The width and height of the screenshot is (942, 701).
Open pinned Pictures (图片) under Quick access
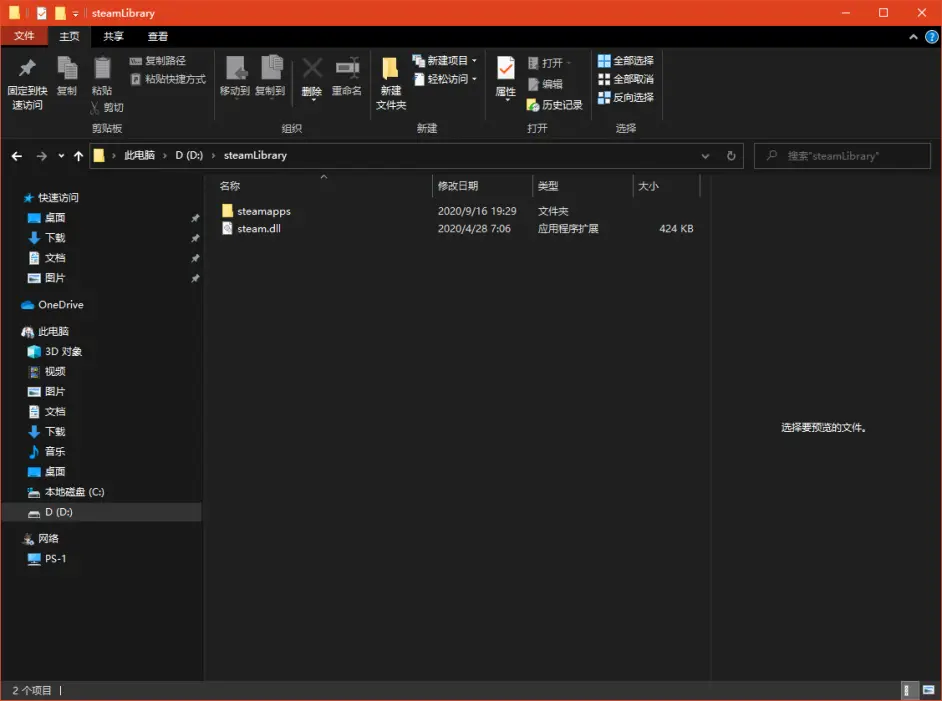(55, 278)
